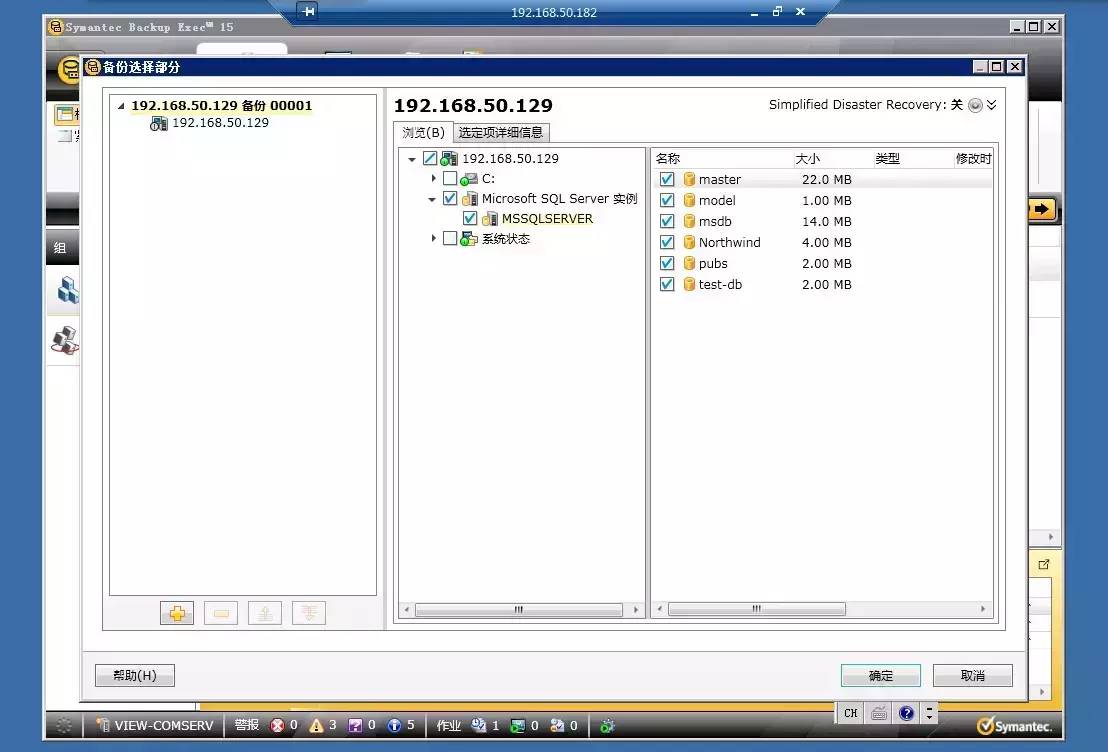1108x752 pixels.
Task: Click the MSSQLSERVER instance icon
Action: tap(489, 219)
